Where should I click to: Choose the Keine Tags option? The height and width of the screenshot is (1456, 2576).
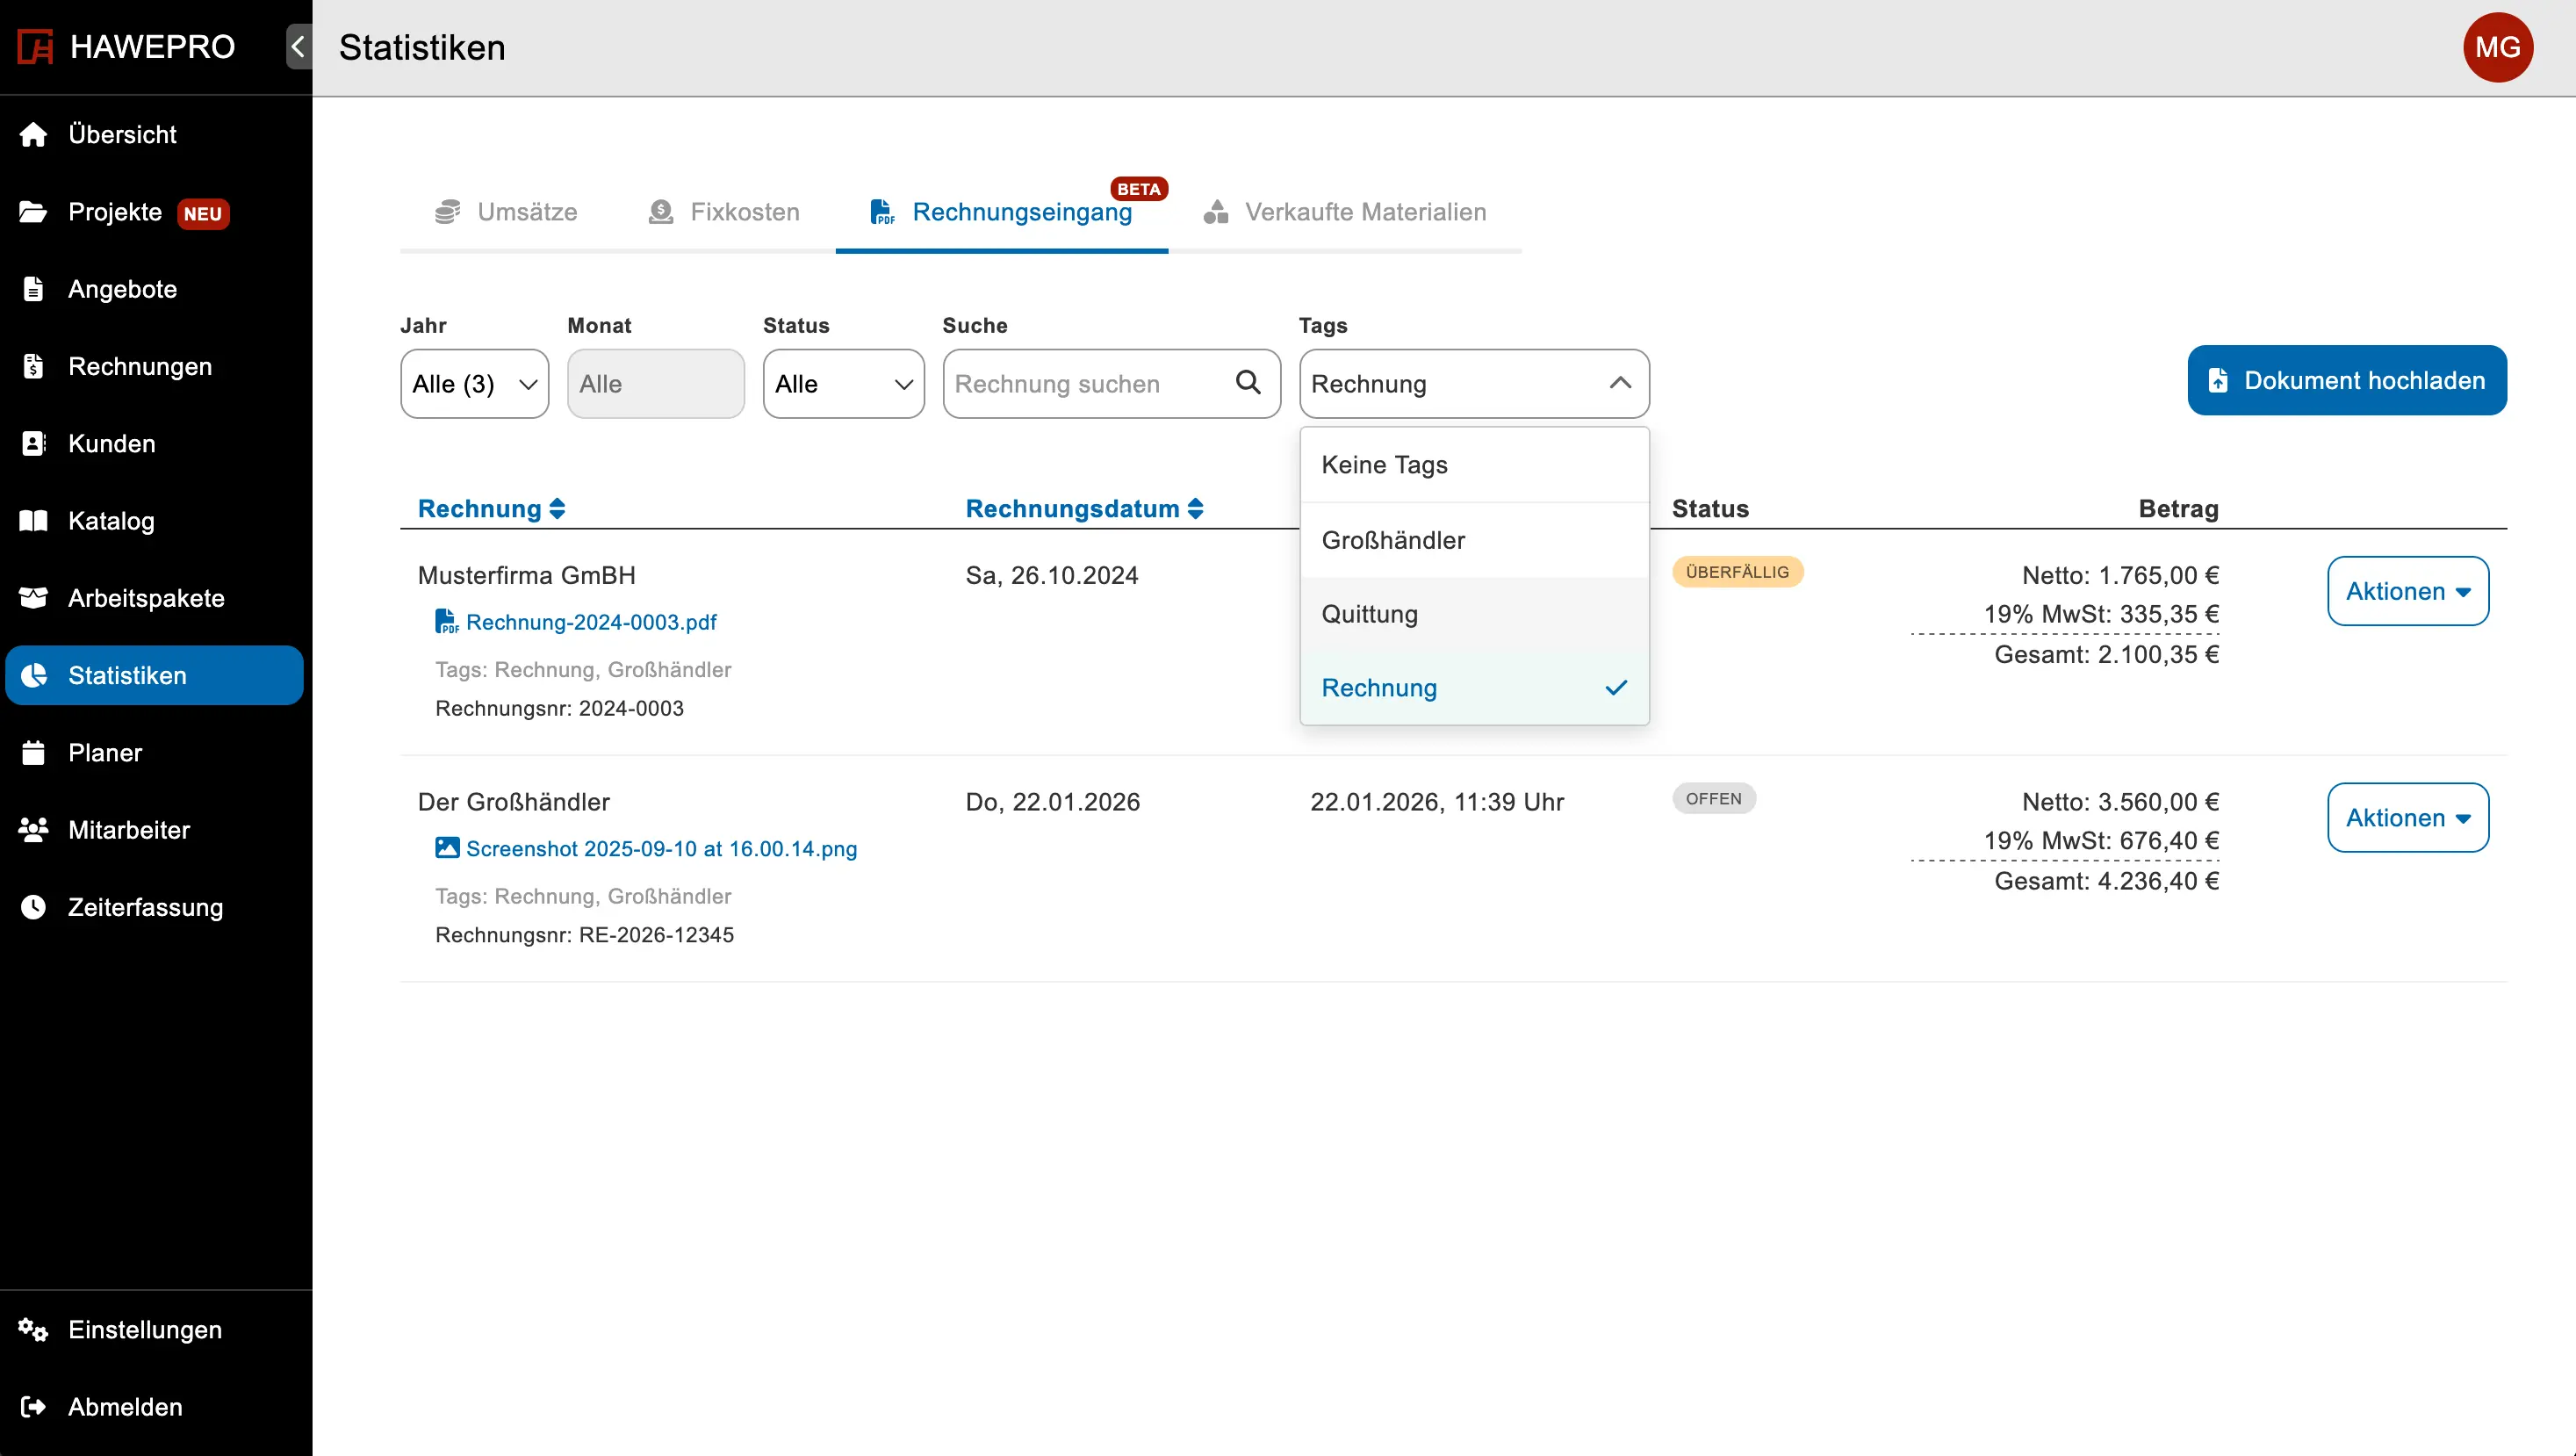1473,465
